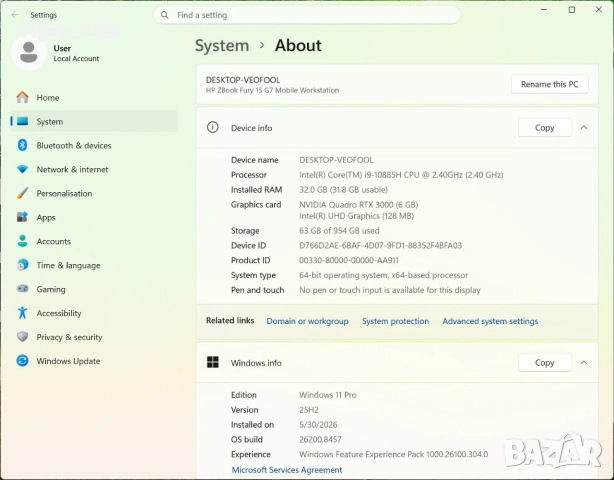Screen dimensions: 614x480
Task: Click the processor value i9-10885H text
Action: [x=401, y=175]
